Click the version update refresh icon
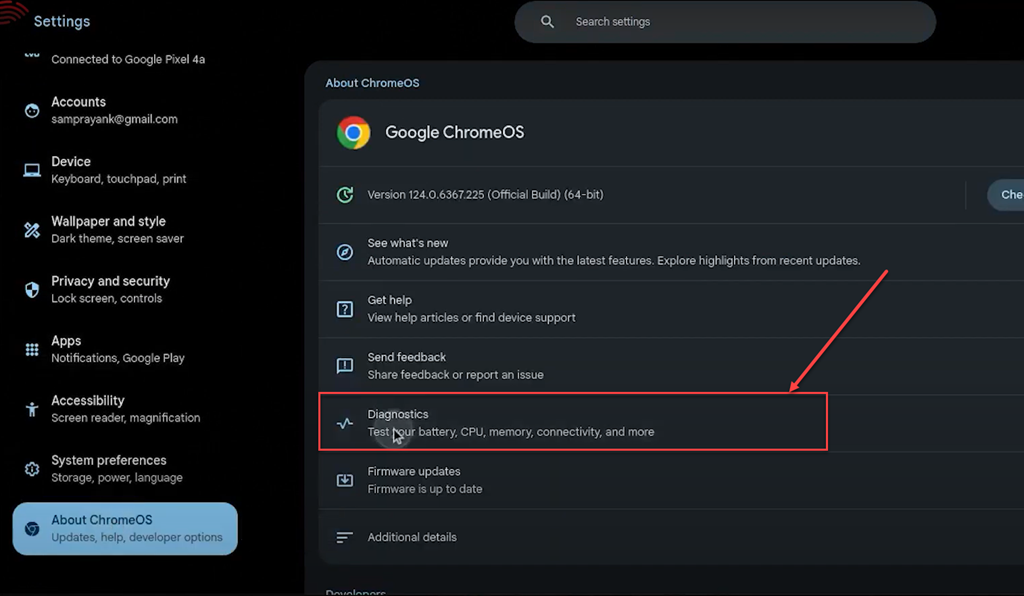 pos(345,195)
